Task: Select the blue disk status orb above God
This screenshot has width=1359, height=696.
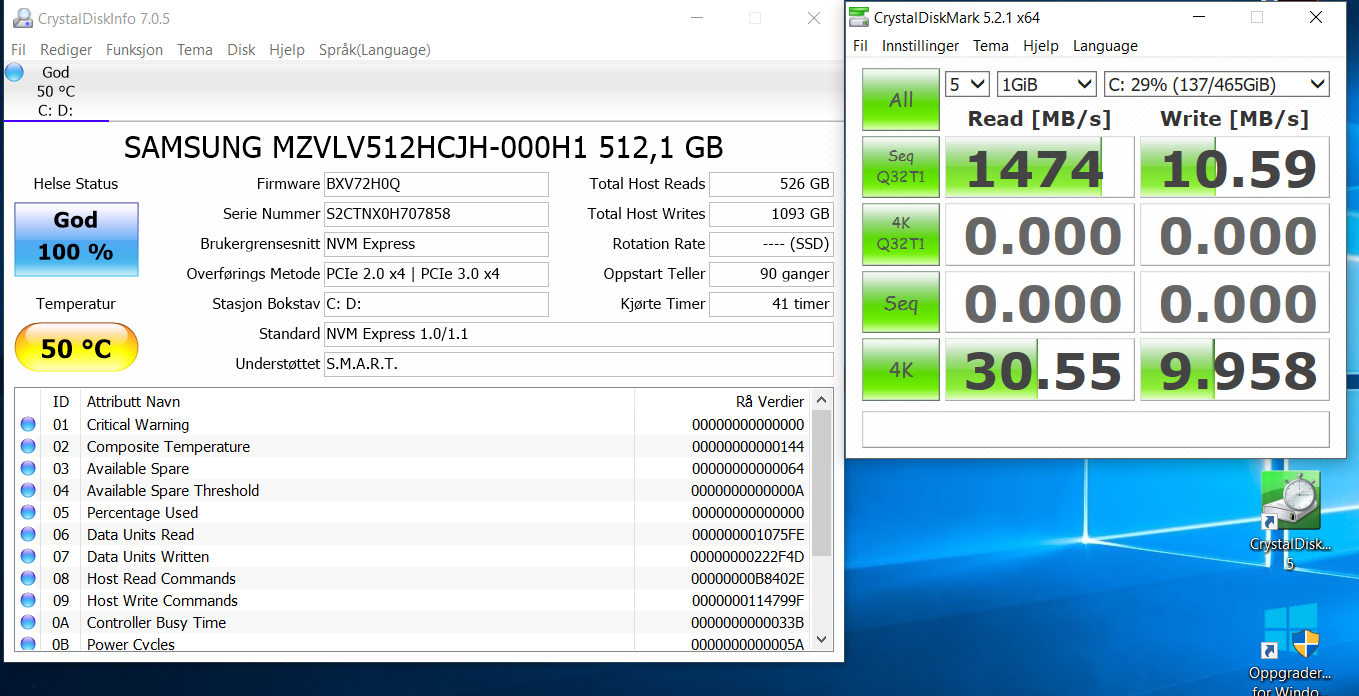Action: [14, 72]
